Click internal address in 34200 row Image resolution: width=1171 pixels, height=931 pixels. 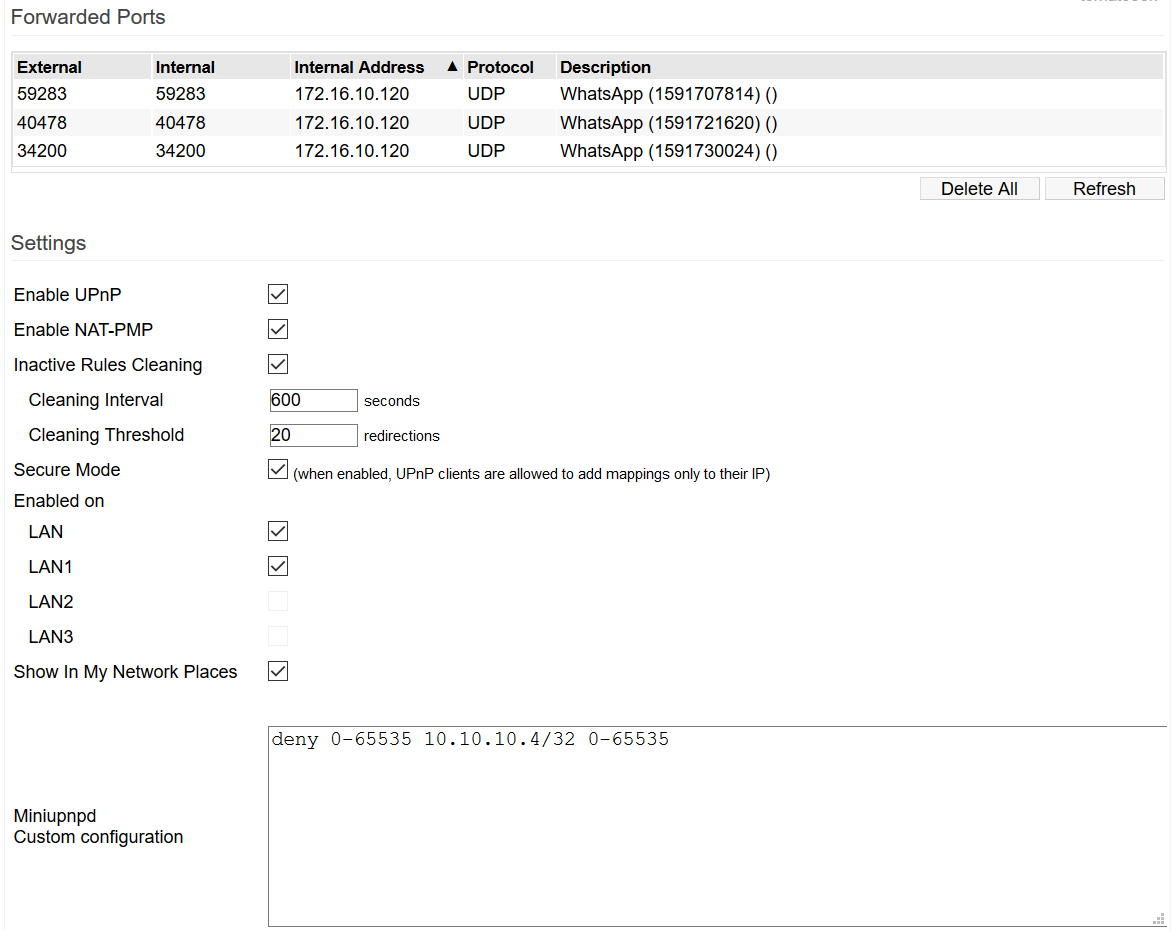352,151
